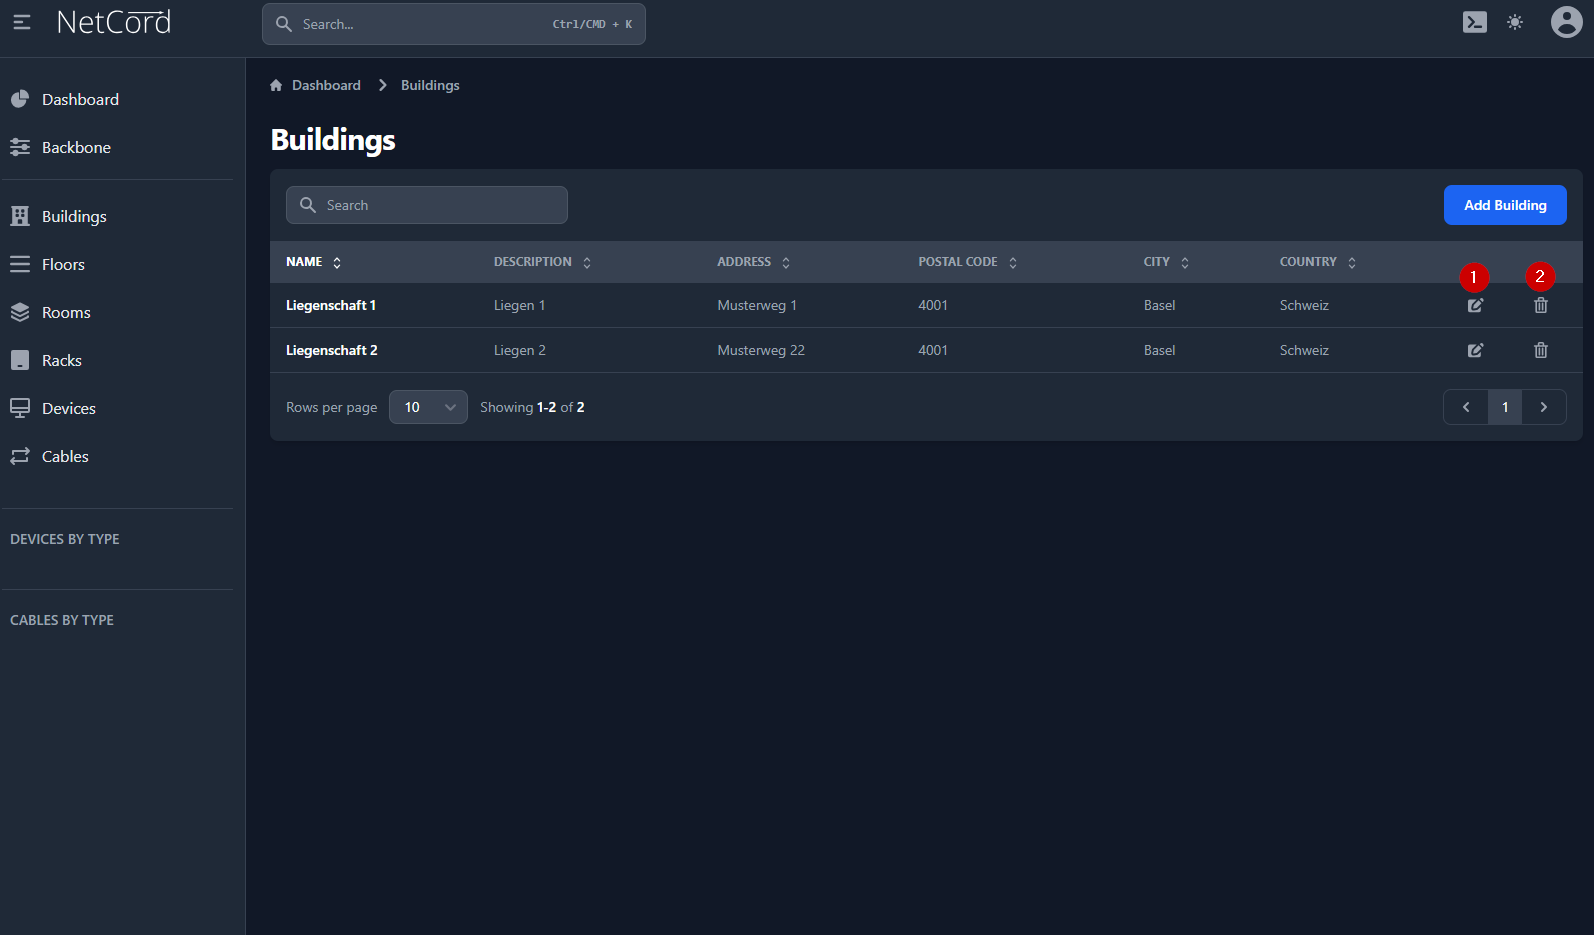Open Cables from the sidebar

click(x=65, y=457)
